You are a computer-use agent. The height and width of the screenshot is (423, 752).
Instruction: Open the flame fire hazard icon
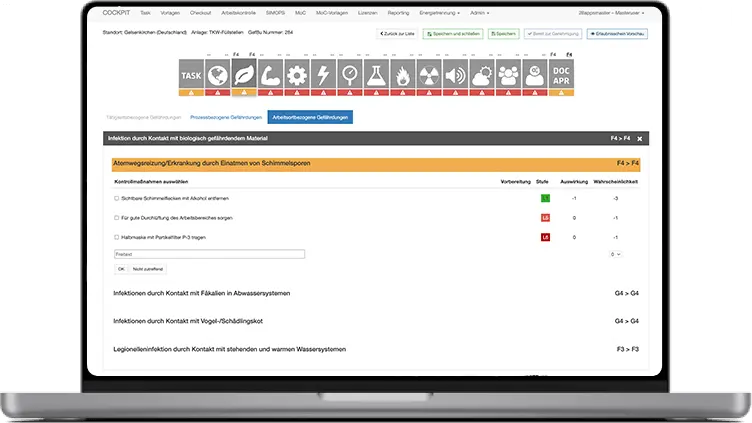click(x=402, y=75)
